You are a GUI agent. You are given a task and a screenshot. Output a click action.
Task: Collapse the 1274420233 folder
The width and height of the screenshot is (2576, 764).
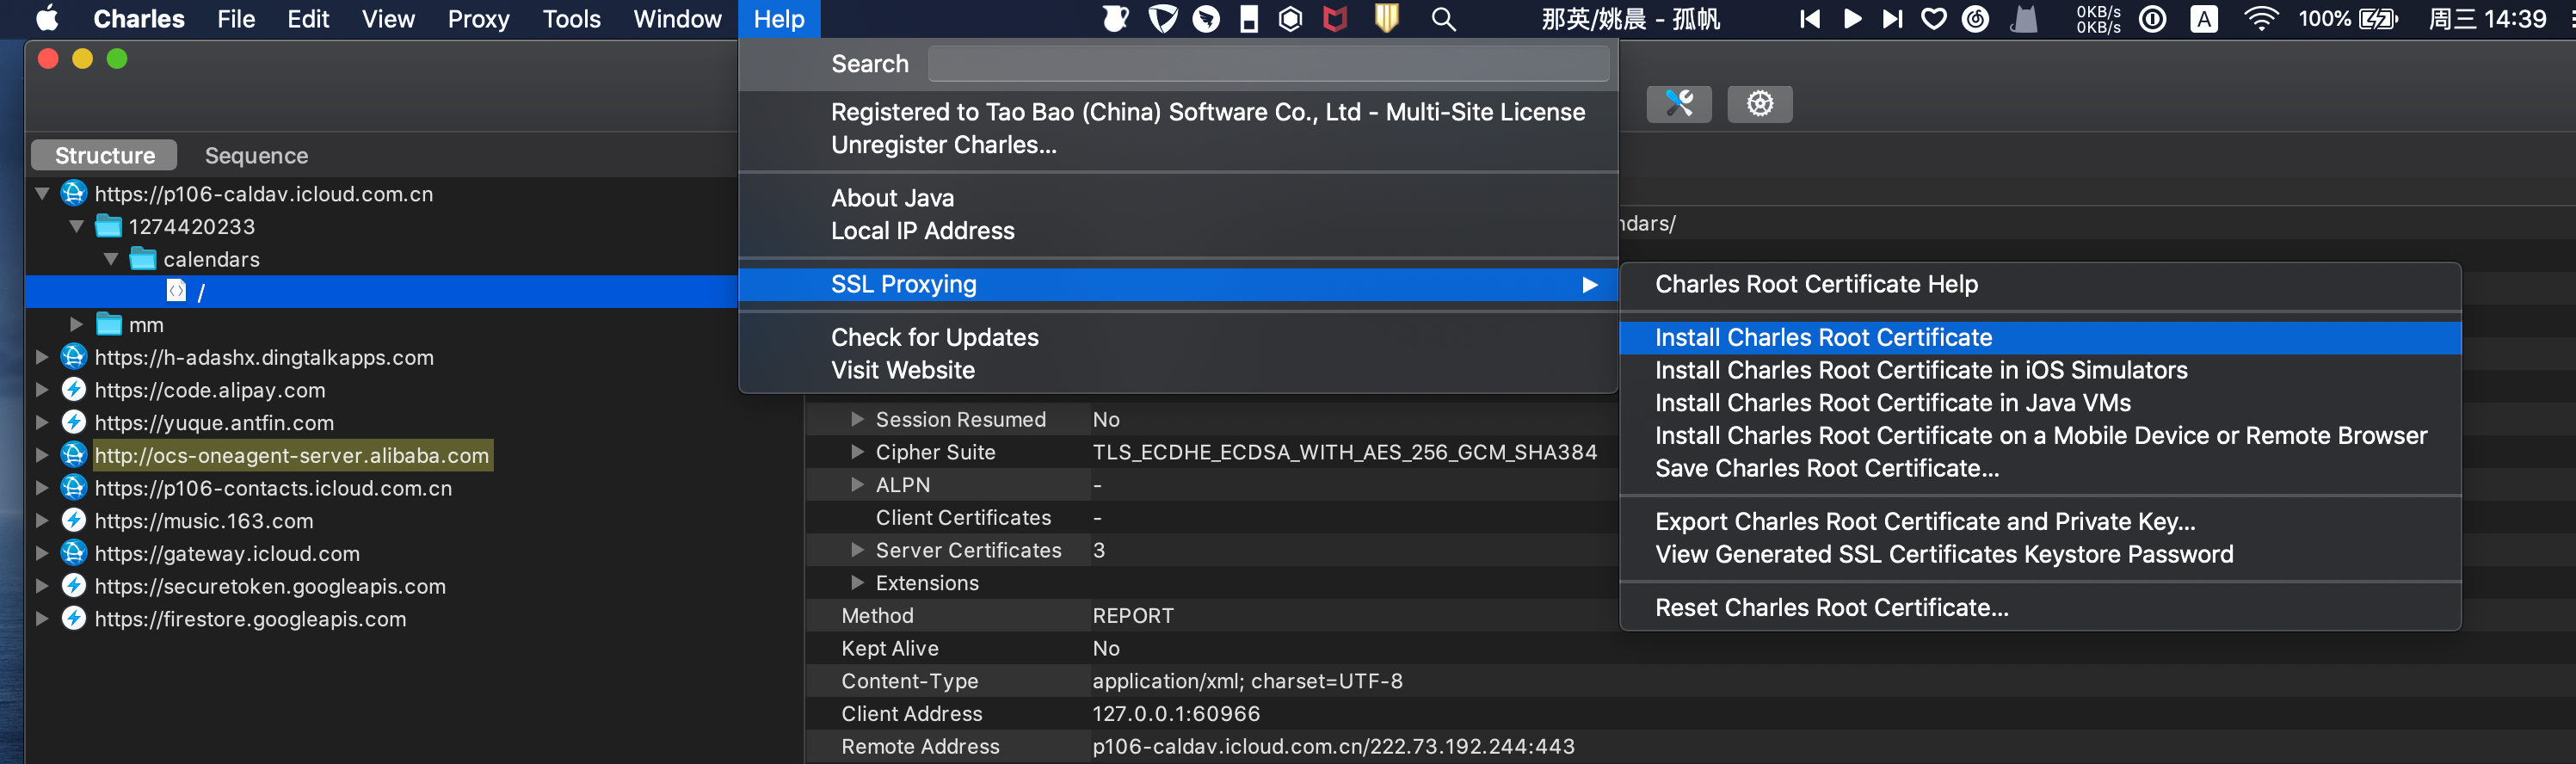click(x=76, y=226)
